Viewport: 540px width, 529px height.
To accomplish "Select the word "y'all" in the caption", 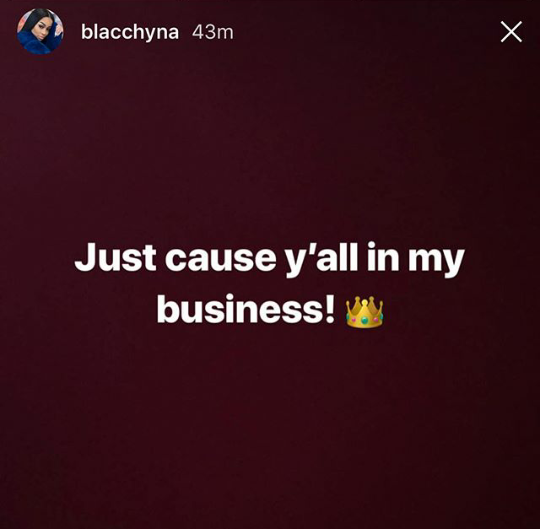I will pos(322,258).
